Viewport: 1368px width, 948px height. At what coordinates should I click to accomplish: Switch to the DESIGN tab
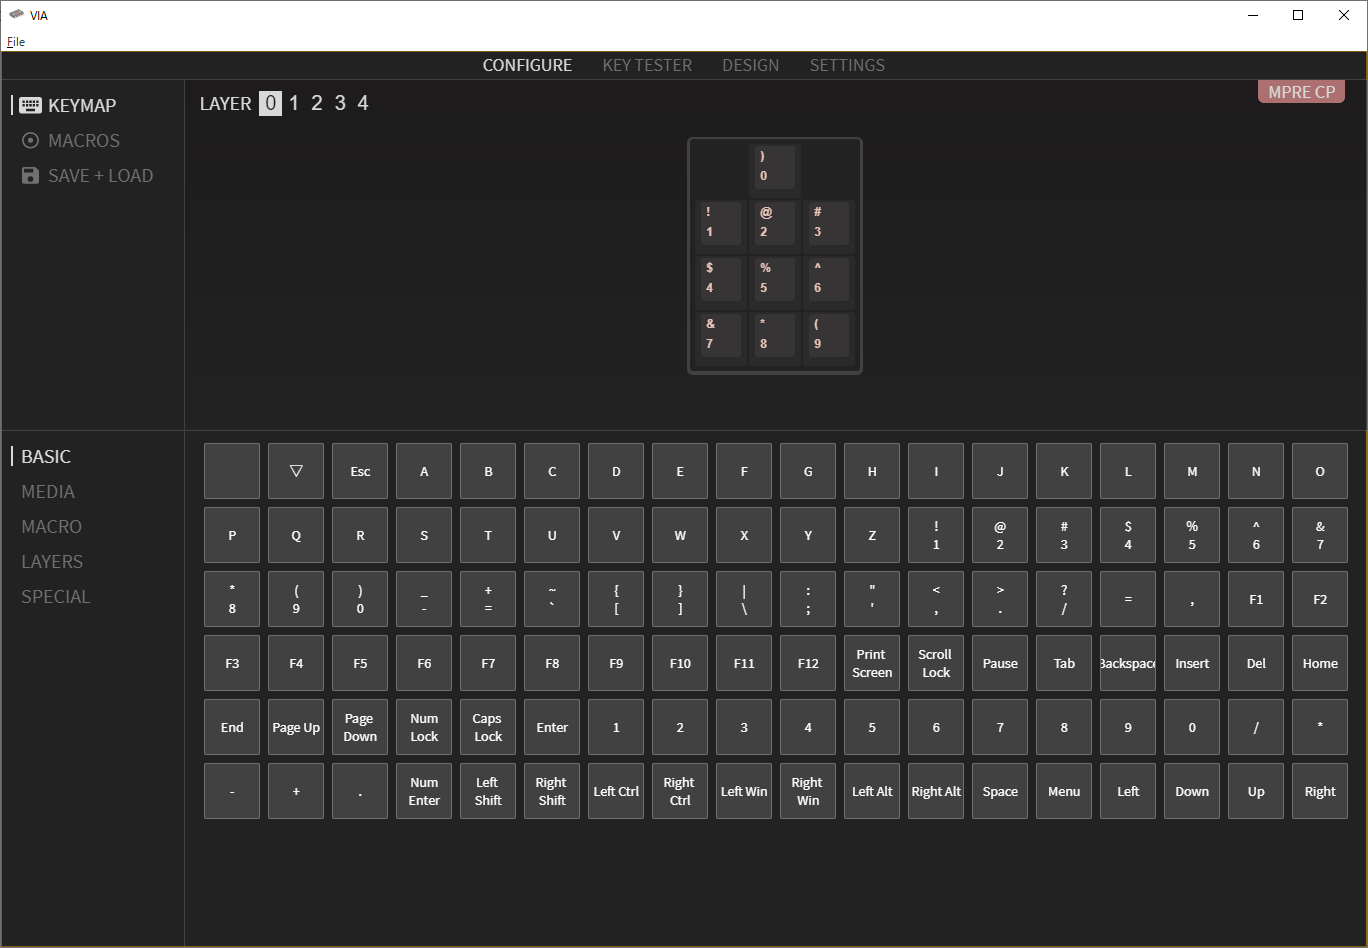751,65
